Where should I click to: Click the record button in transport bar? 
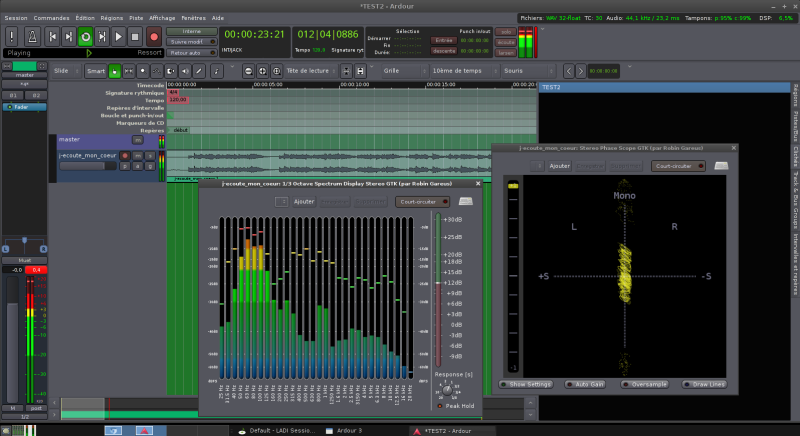(x=153, y=37)
